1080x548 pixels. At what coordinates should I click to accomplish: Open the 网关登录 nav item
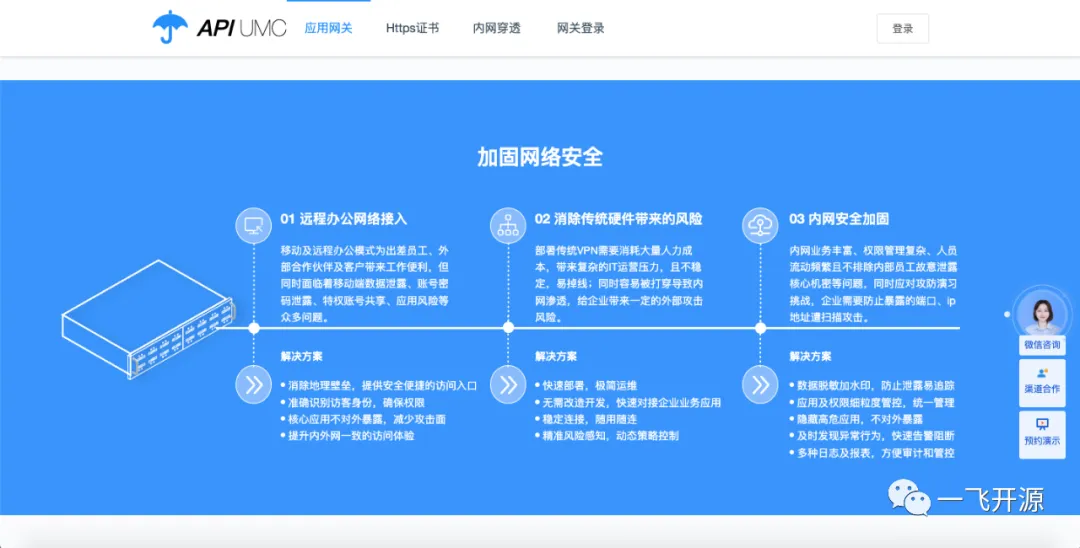pyautogui.click(x=580, y=28)
